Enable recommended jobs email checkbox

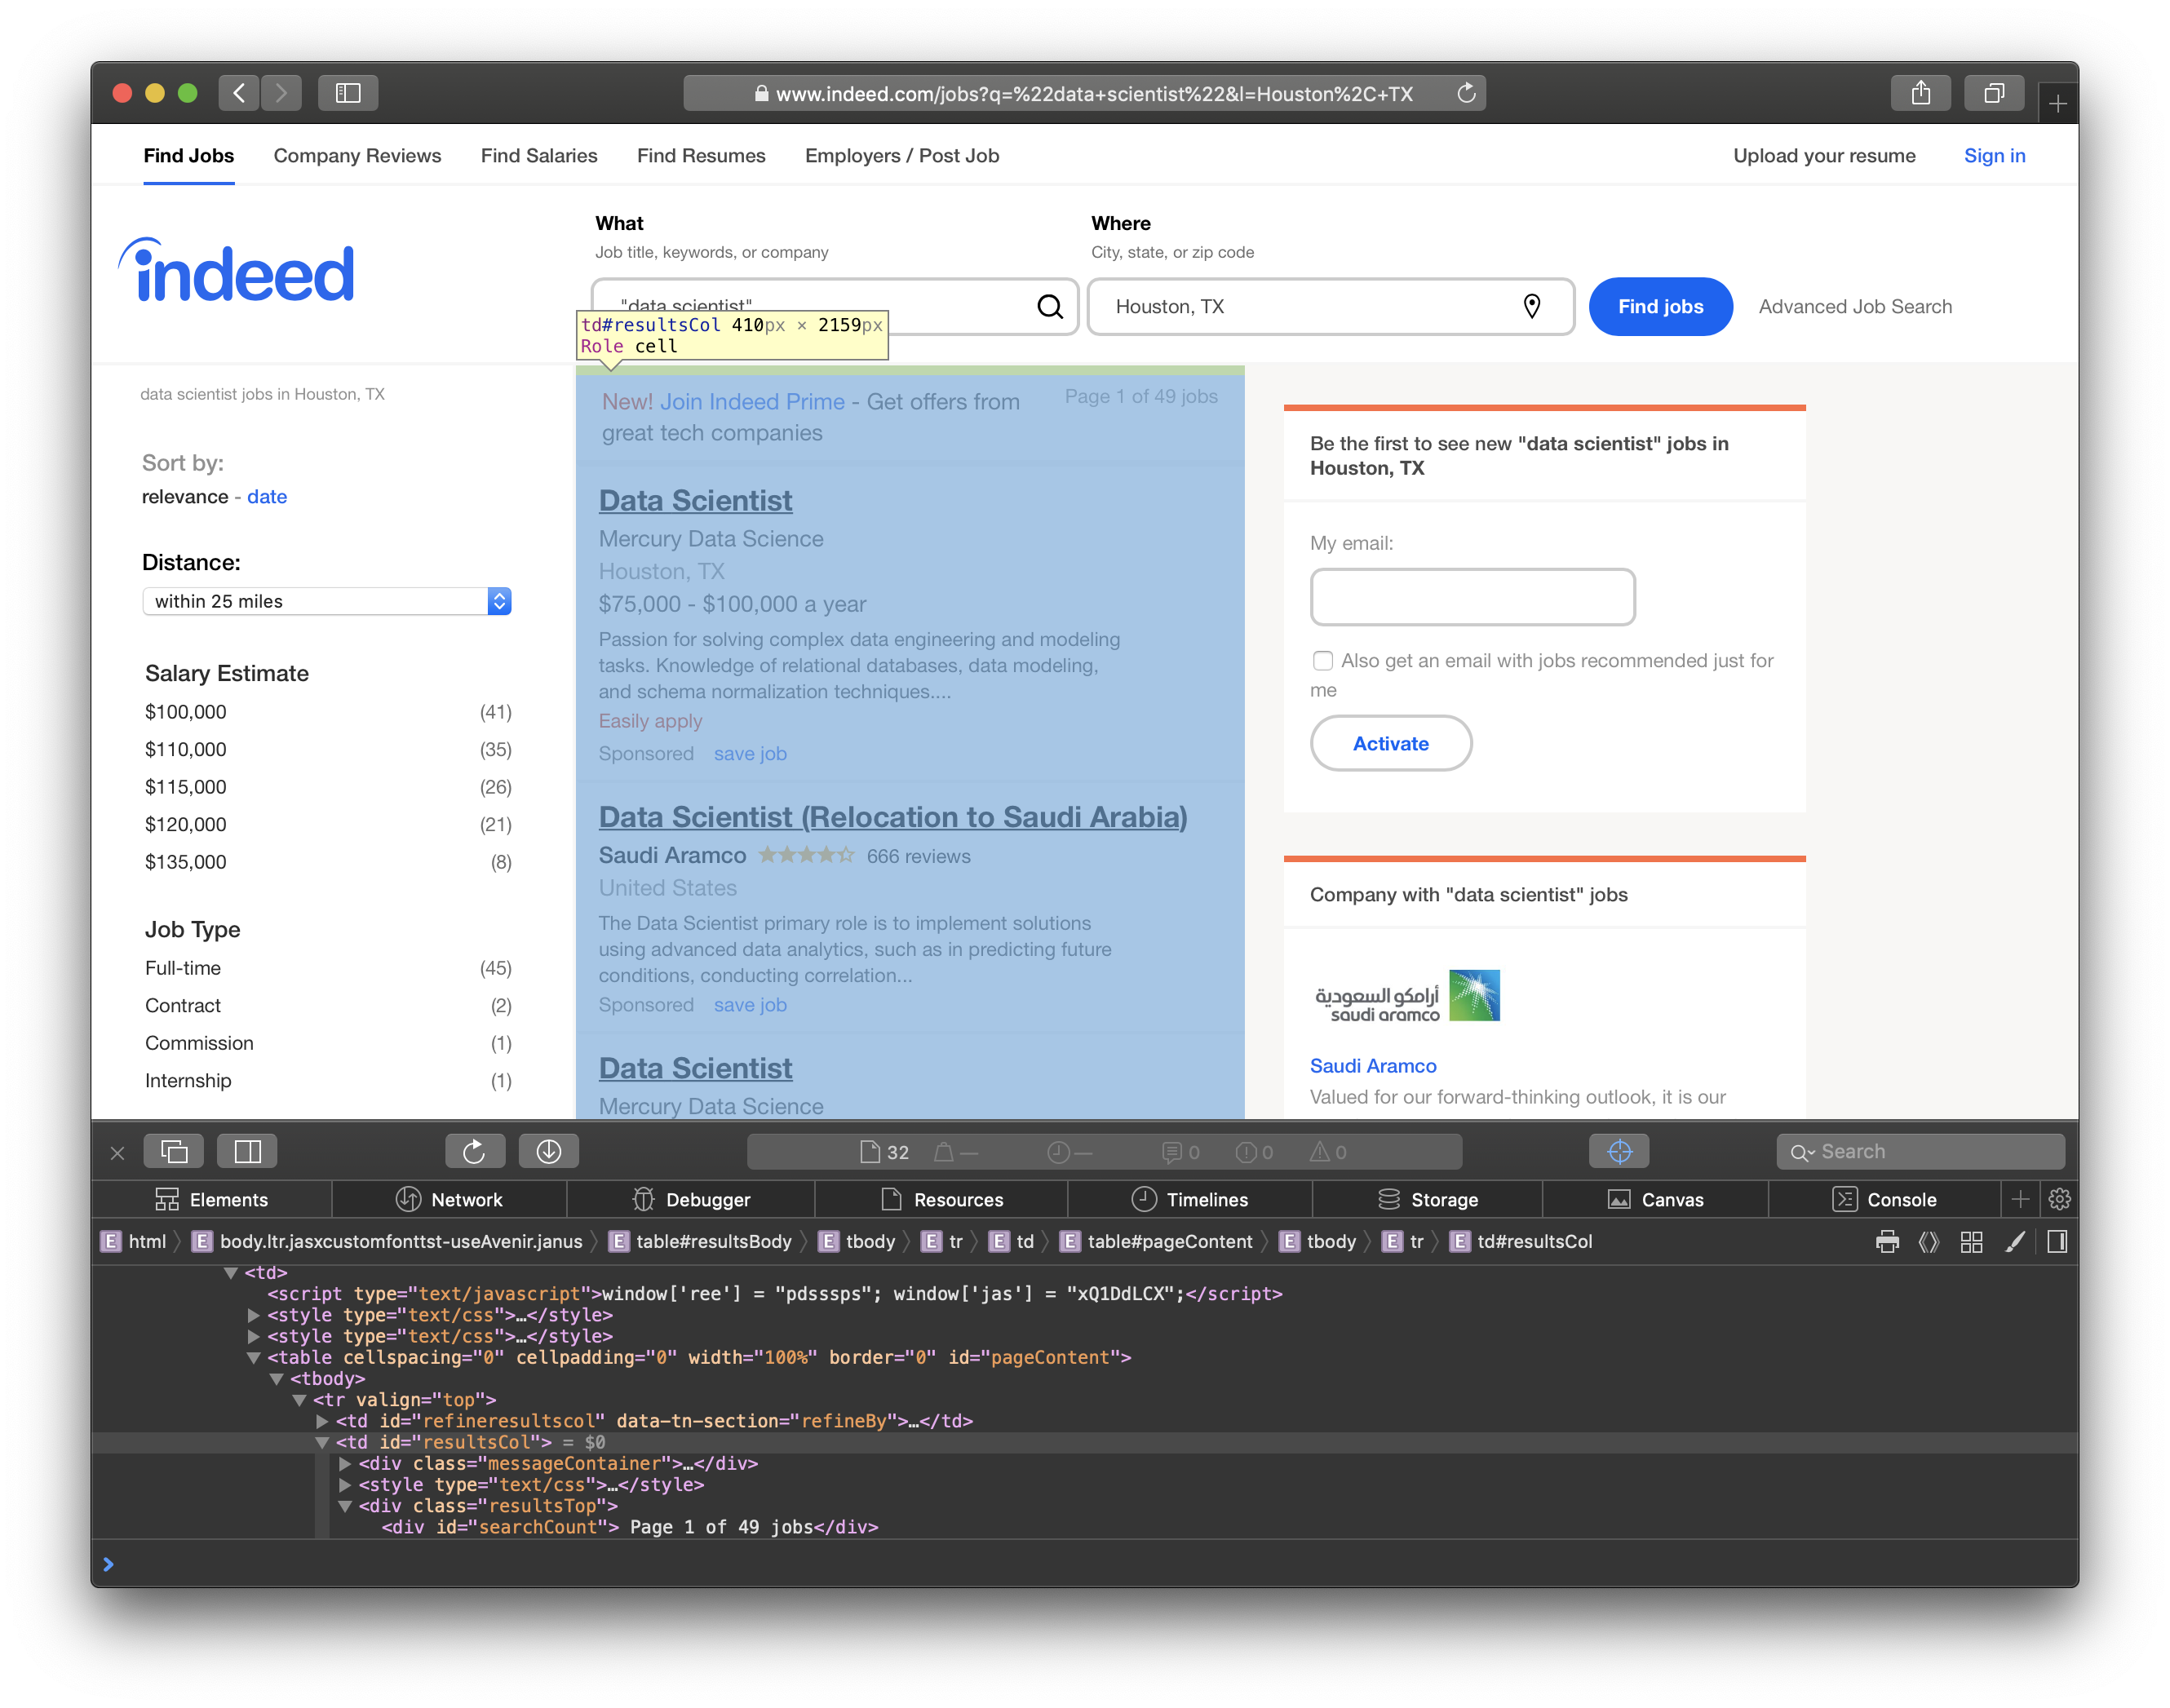pyautogui.click(x=1322, y=660)
